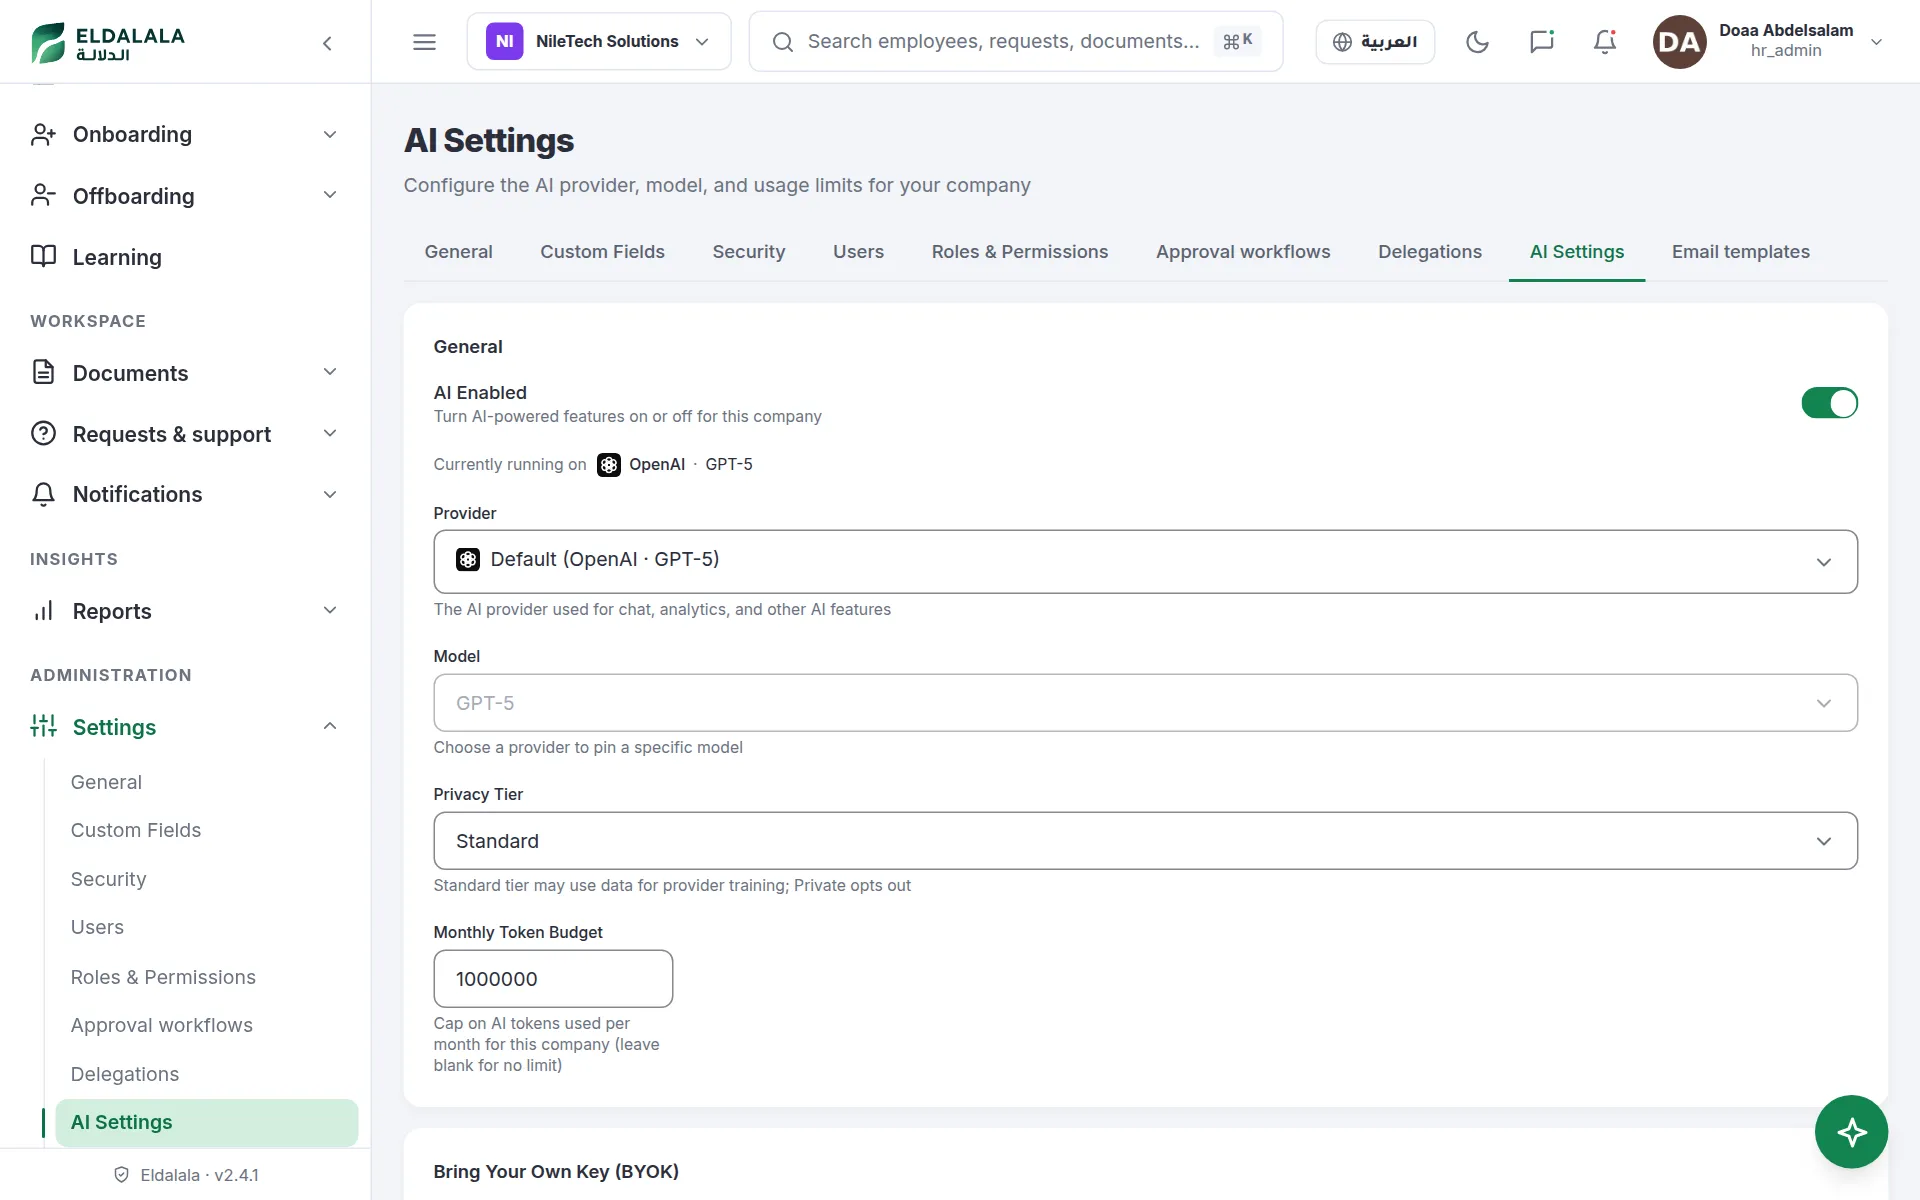Click the Requests & support help icon
1920x1200 pixels.
pos(43,434)
